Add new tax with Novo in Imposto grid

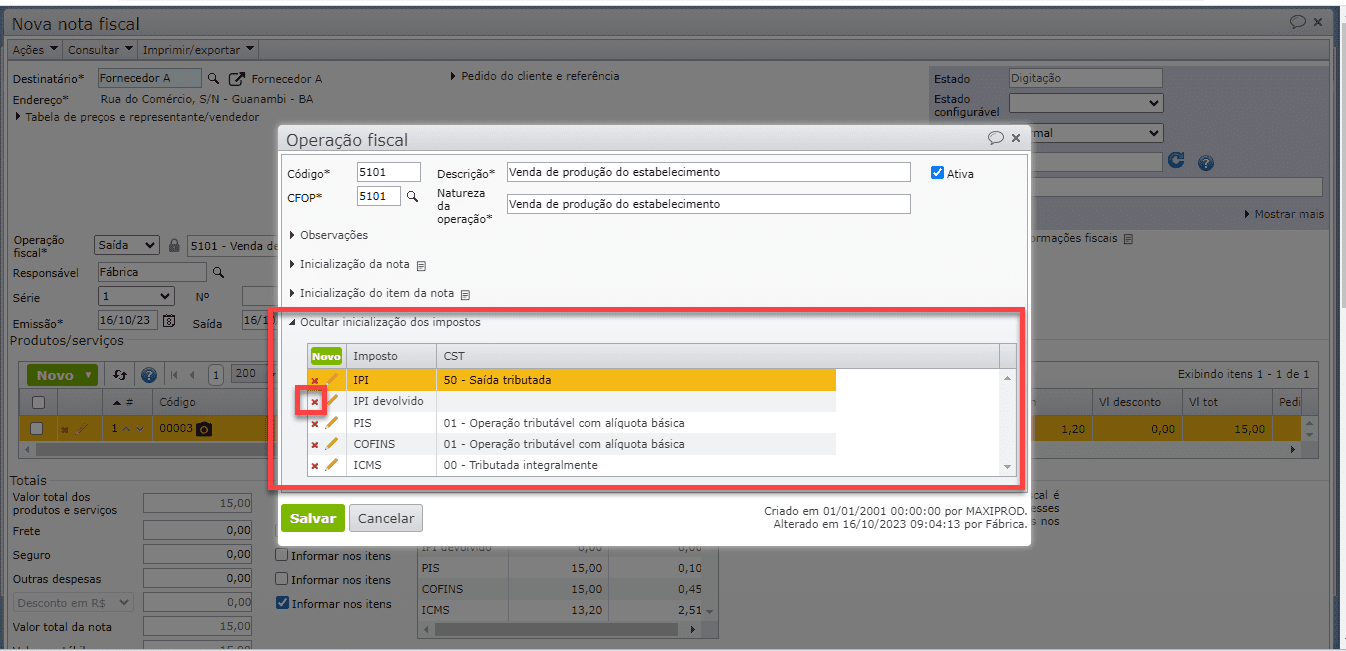point(326,356)
